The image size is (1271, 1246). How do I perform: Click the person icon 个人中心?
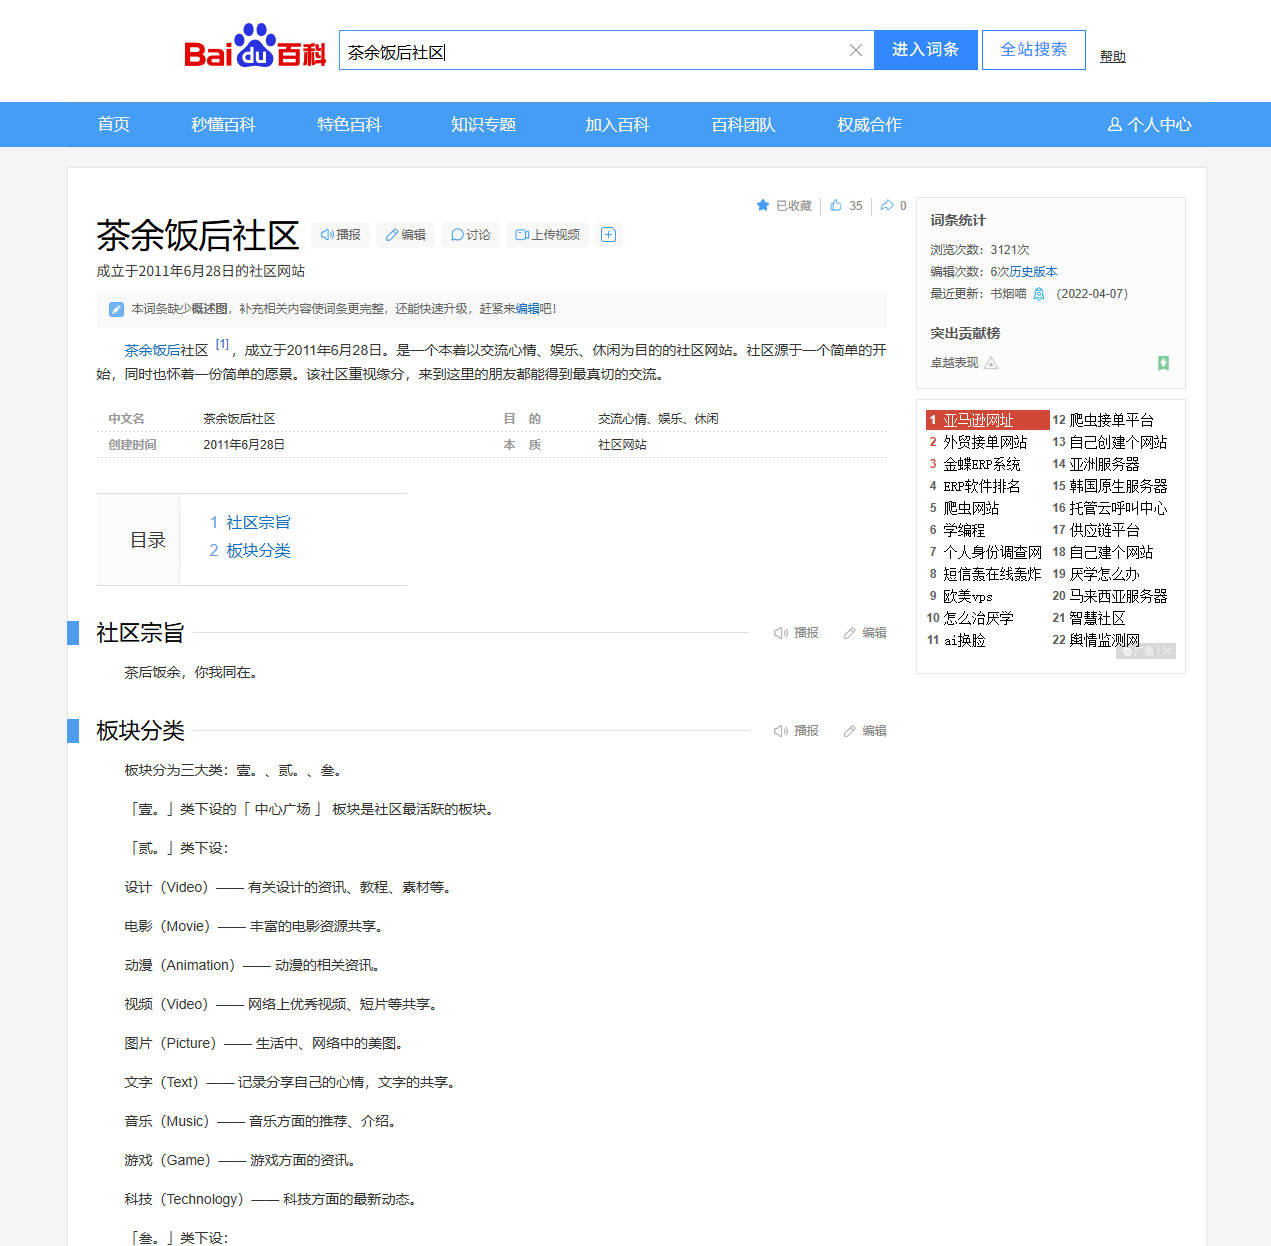point(1115,125)
